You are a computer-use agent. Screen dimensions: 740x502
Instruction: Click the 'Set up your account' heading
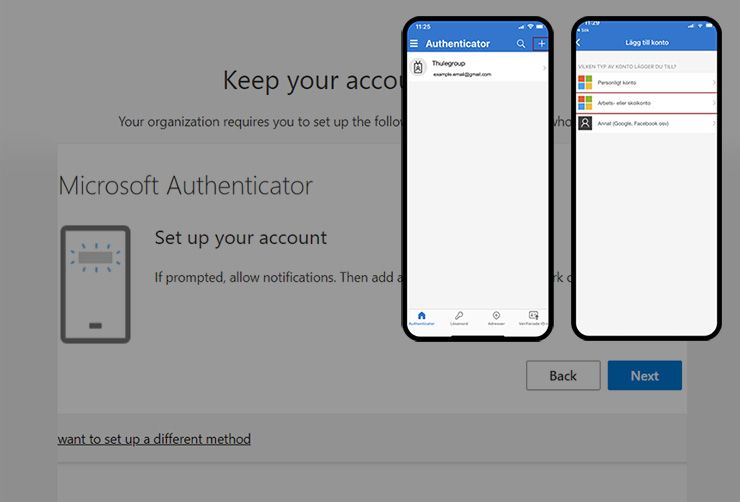tap(241, 238)
